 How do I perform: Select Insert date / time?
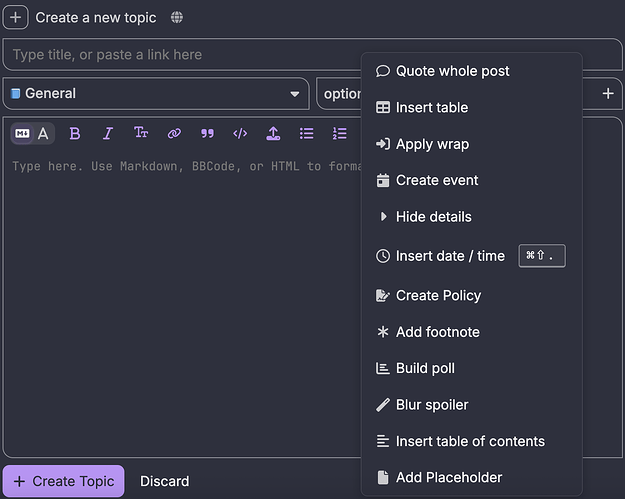(472, 256)
